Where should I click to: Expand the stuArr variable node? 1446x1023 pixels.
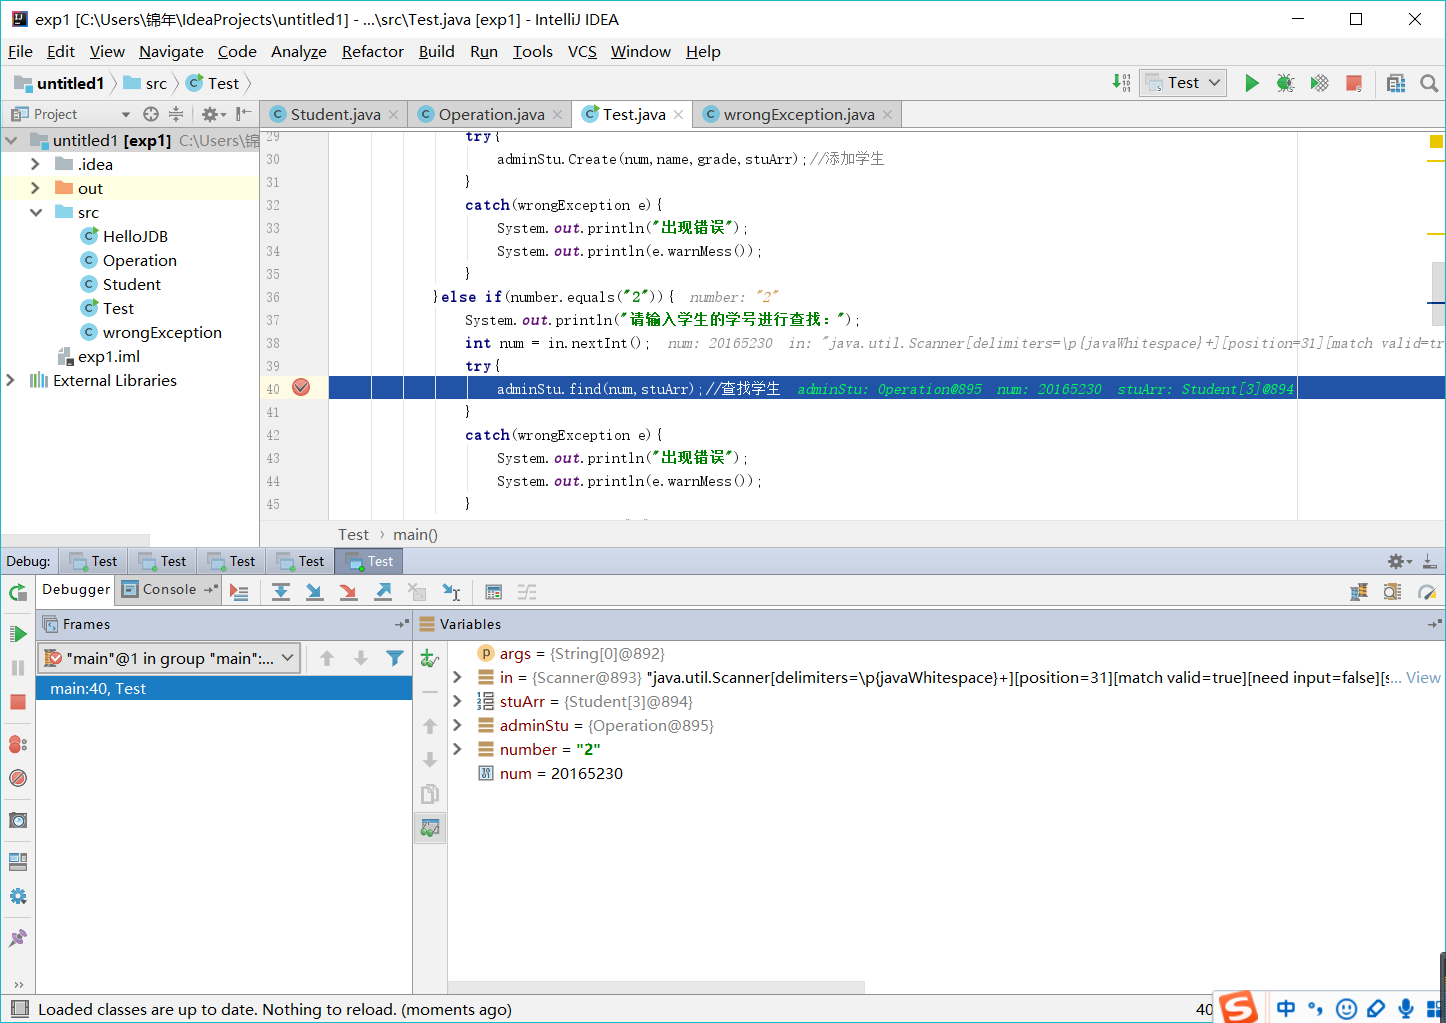coord(457,702)
